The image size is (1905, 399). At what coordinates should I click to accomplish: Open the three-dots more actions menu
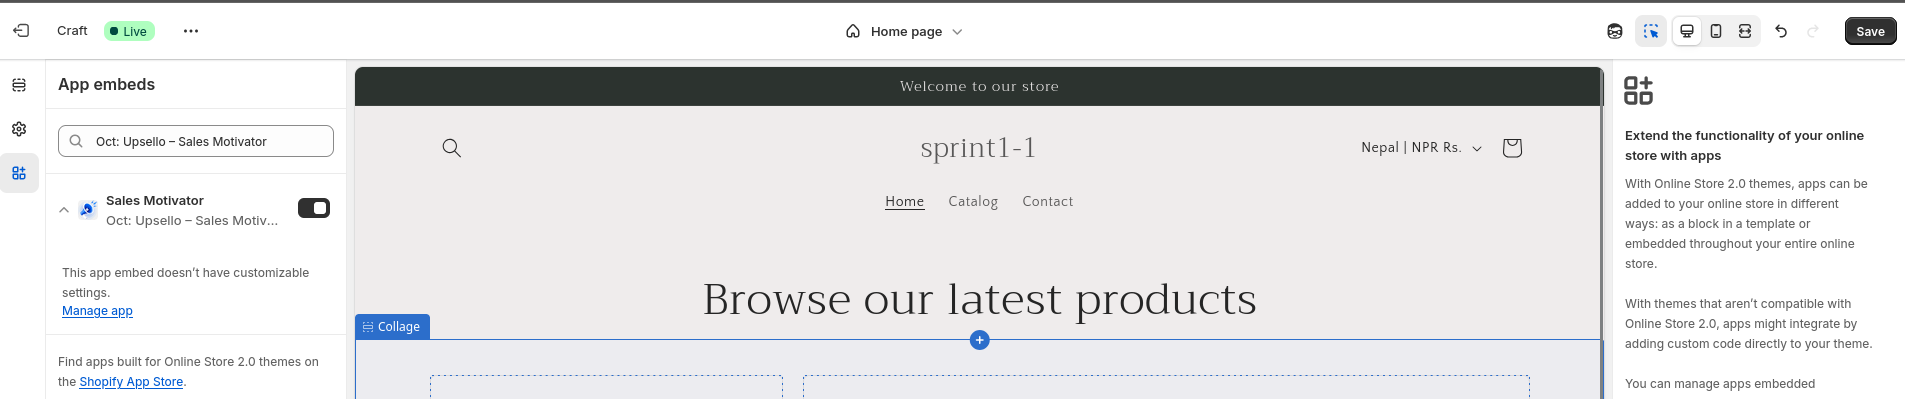tap(191, 31)
